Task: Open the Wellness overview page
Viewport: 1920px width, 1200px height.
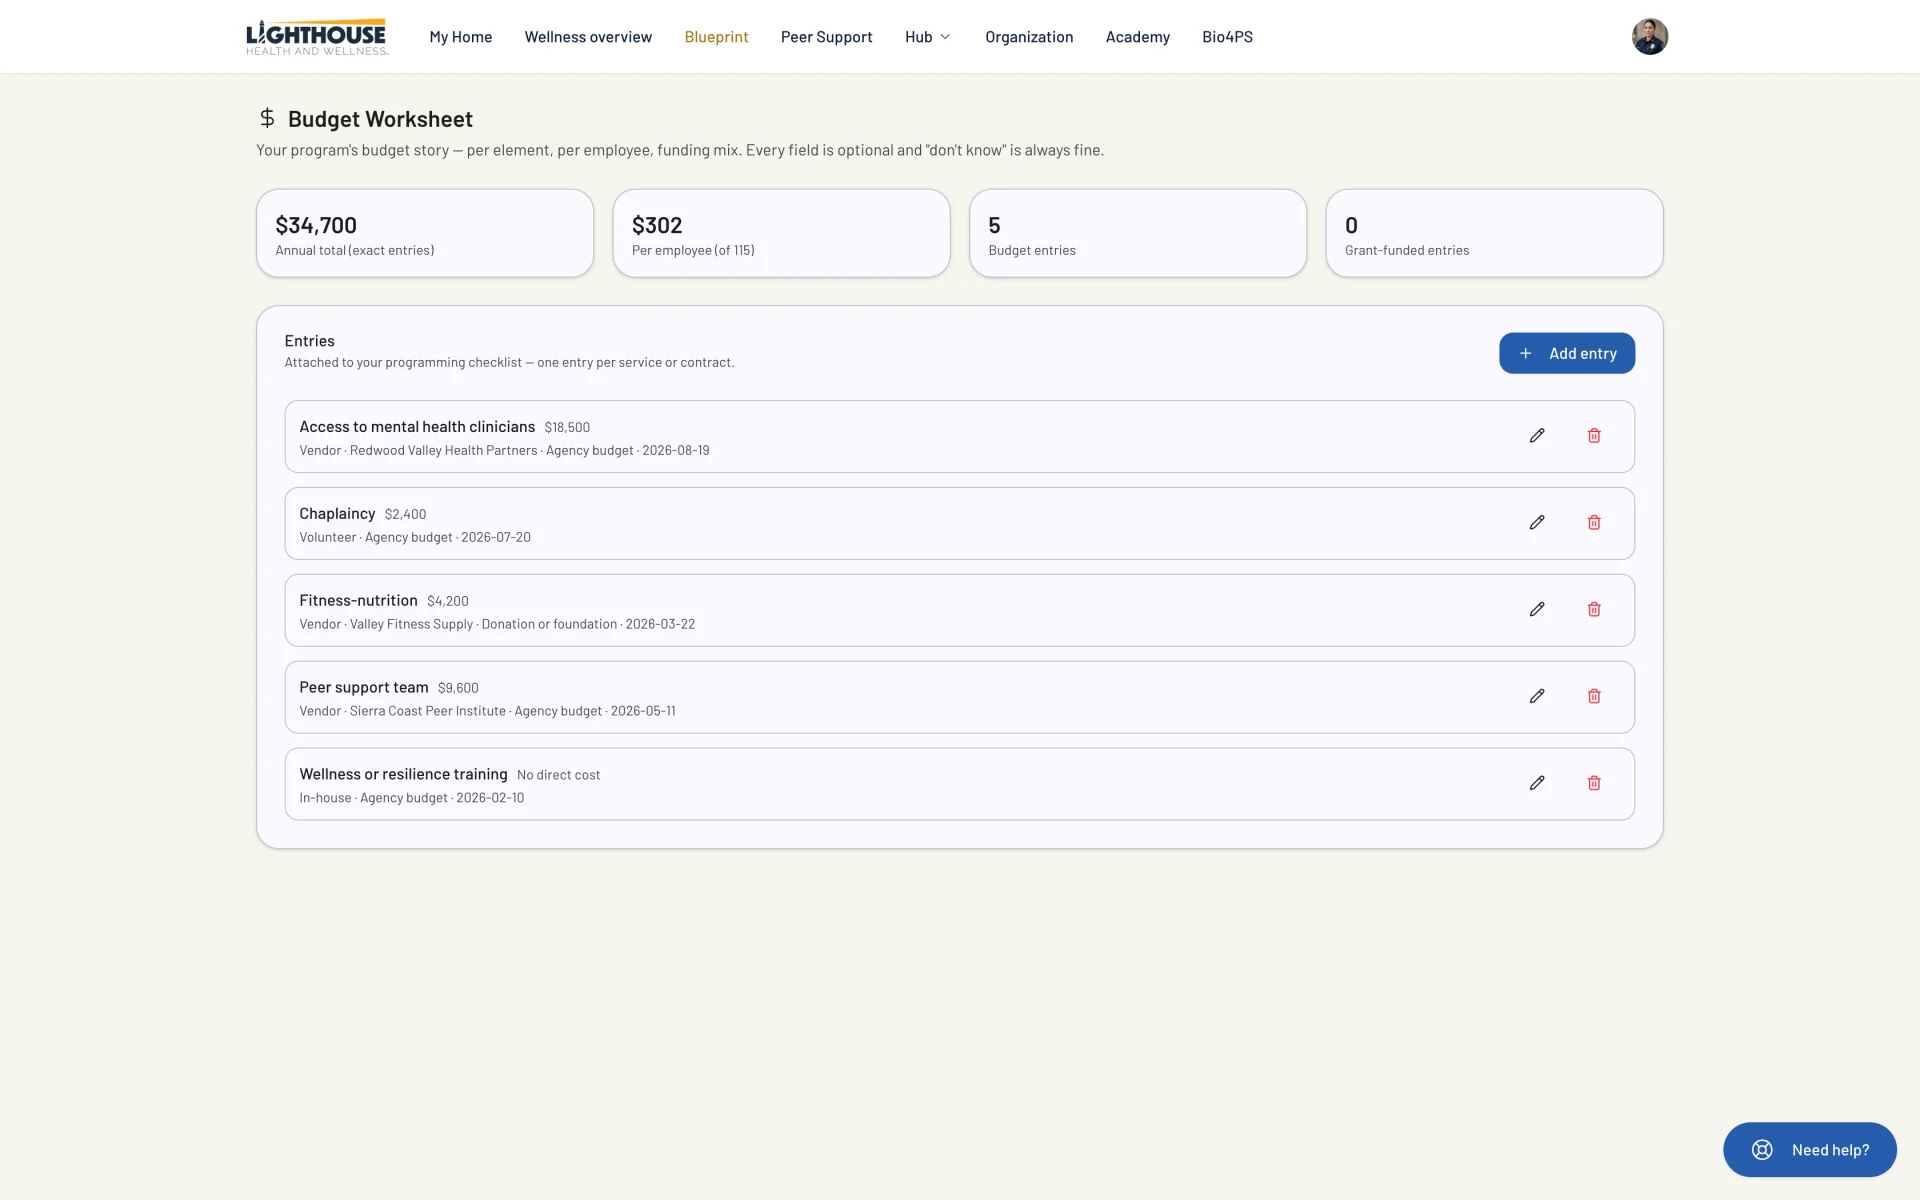Action: (588, 37)
